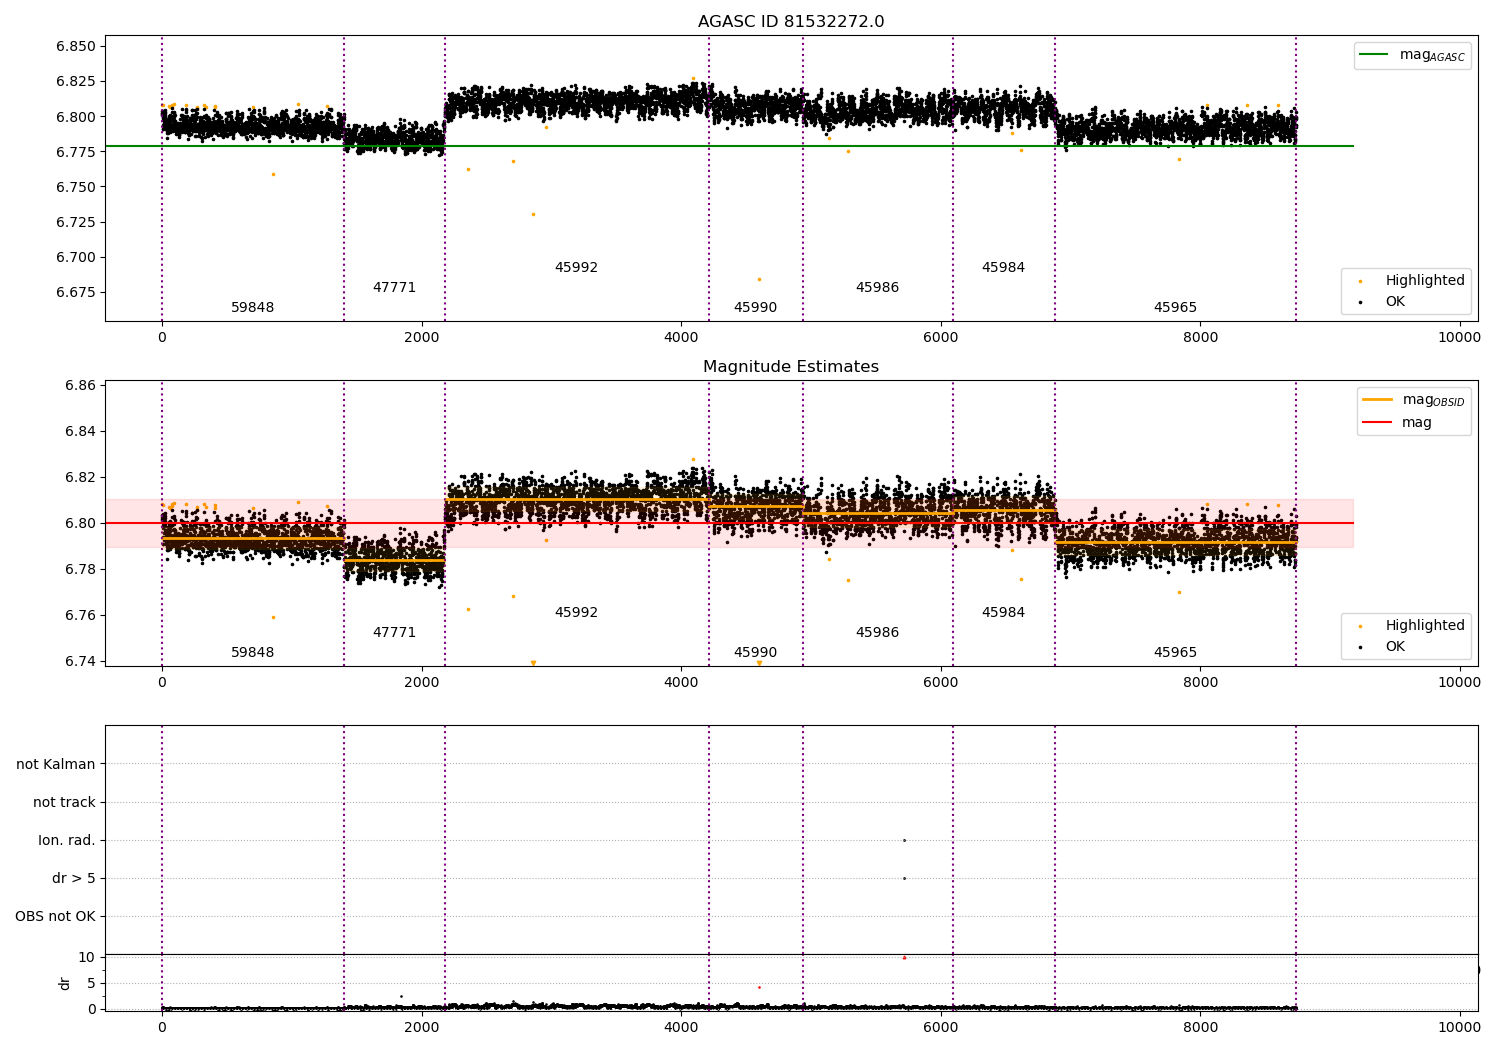The height and width of the screenshot is (1050, 1500).
Task: Click the 'not track' axis label
Action: 64,803
